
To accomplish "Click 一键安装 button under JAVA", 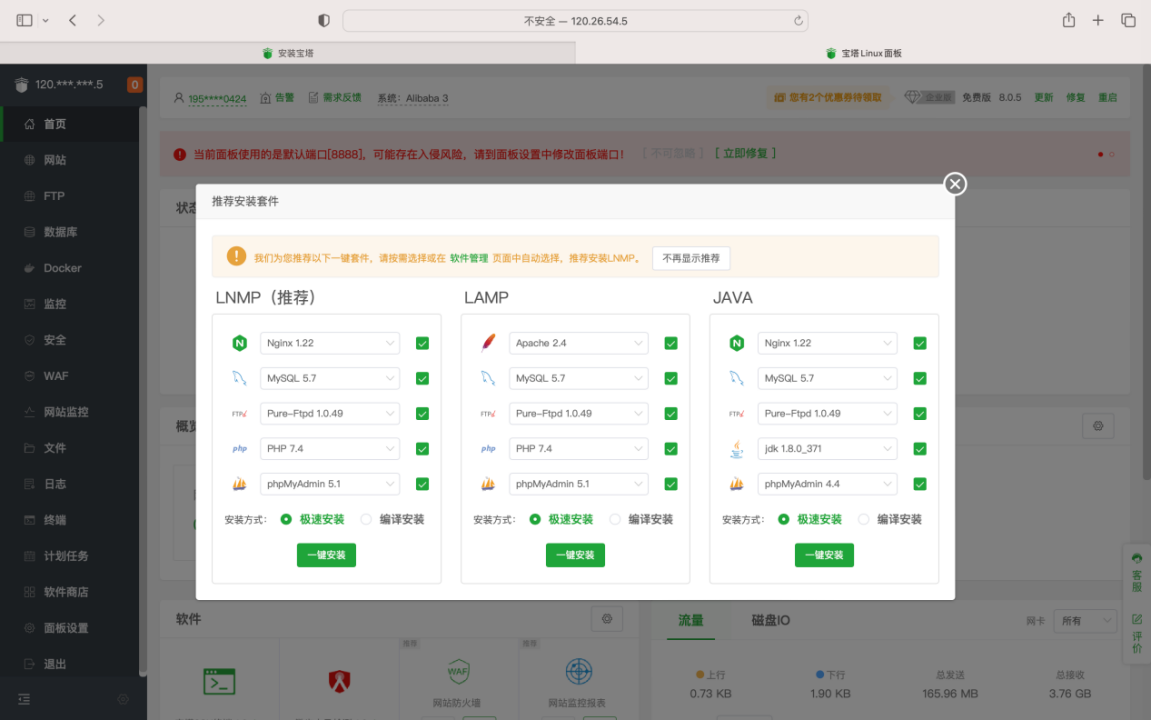I will tap(824, 555).
